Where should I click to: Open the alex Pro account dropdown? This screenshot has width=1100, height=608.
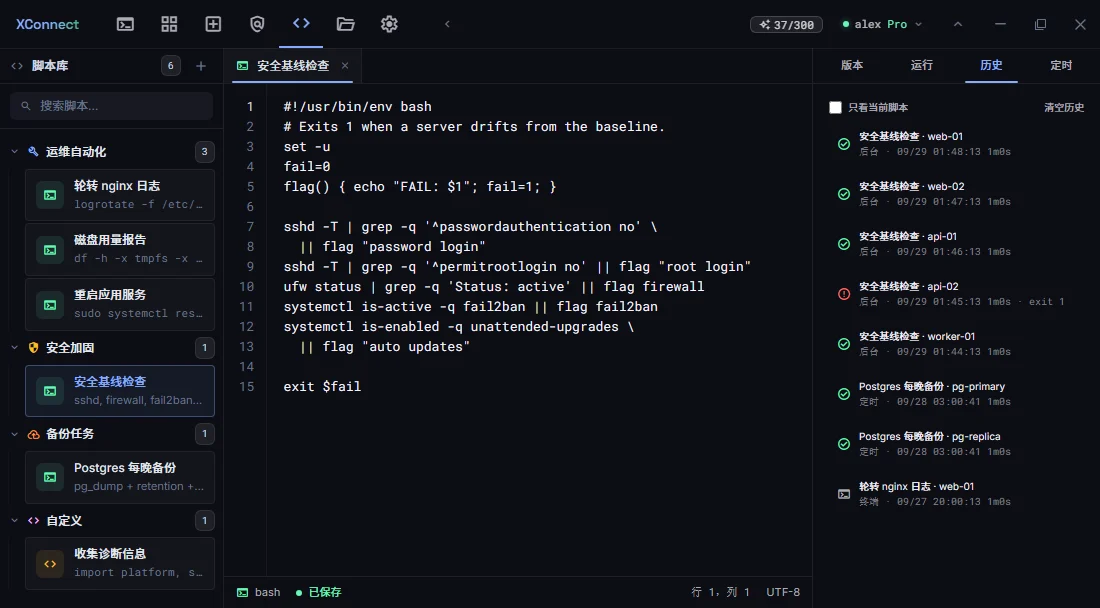882,25
